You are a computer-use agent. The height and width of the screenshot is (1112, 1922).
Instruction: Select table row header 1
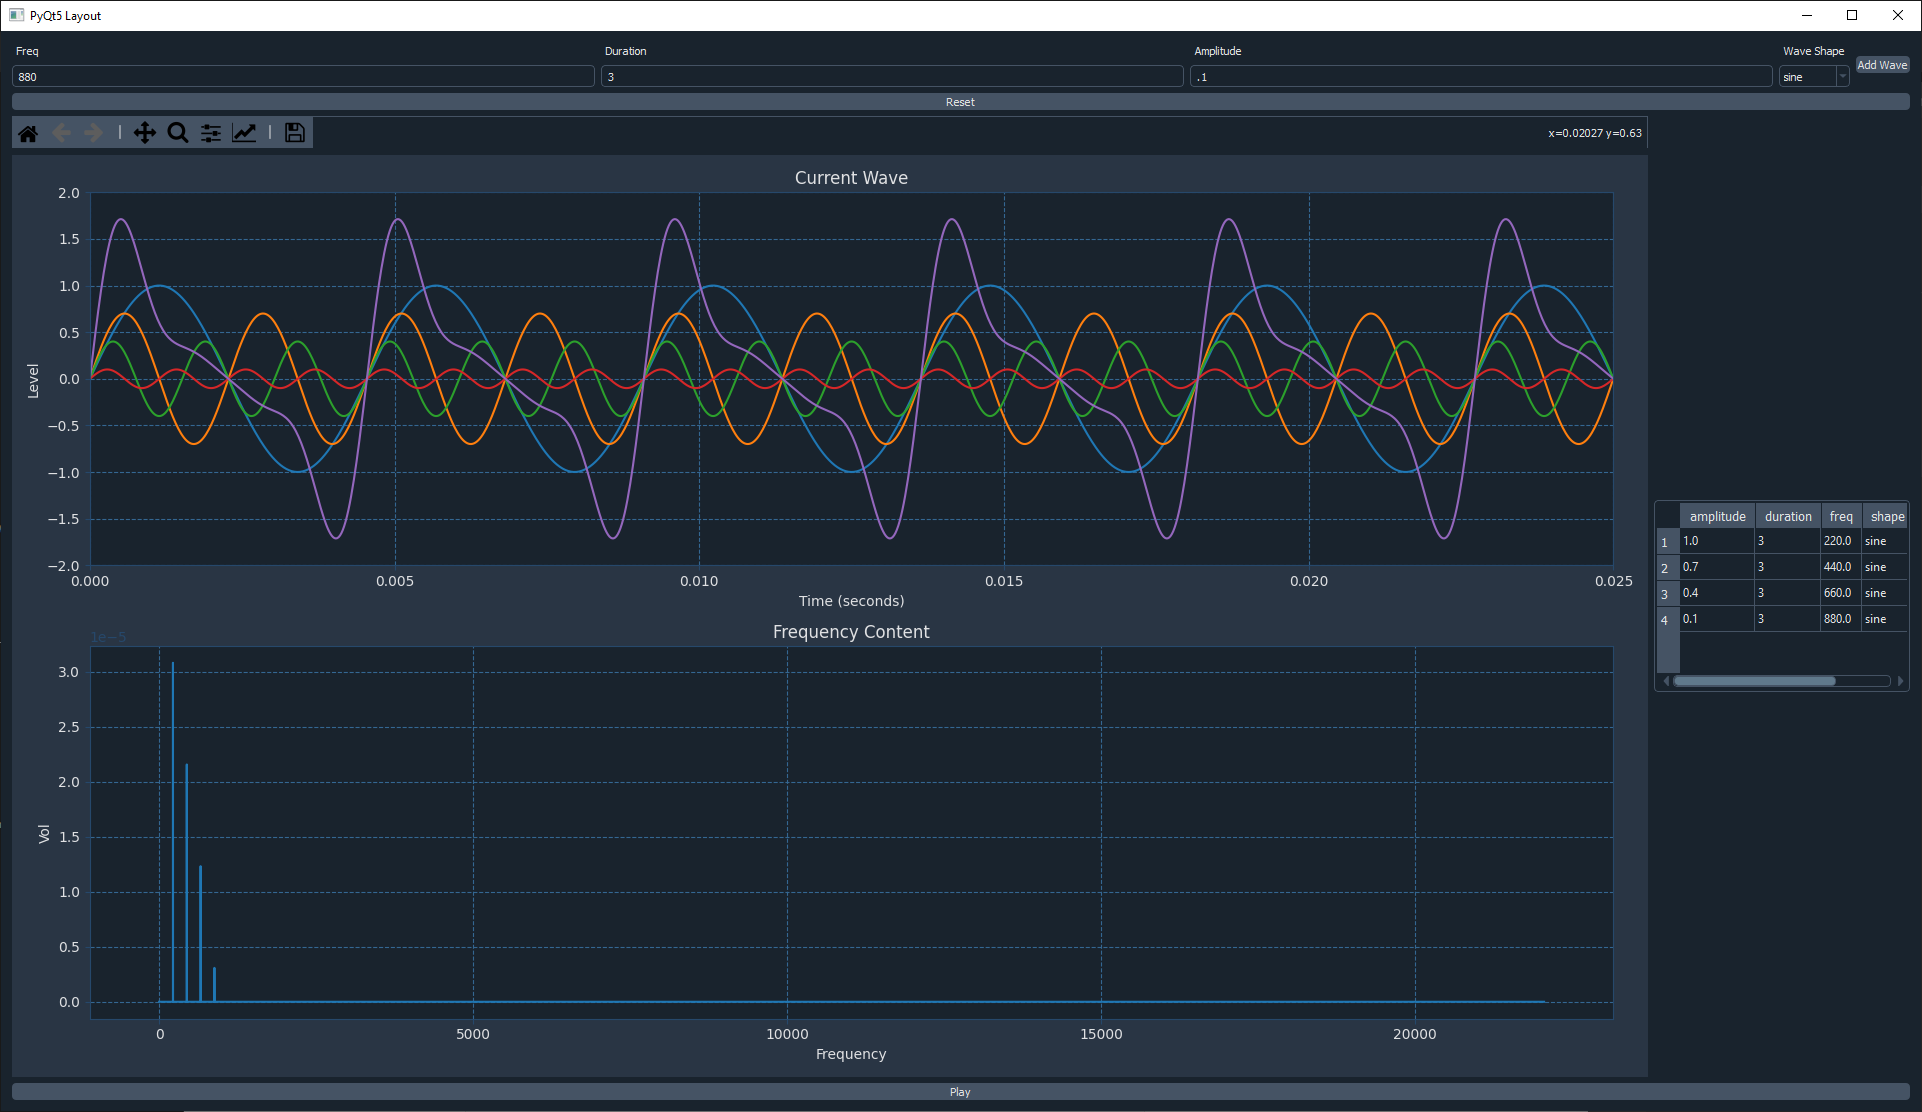click(x=1667, y=542)
